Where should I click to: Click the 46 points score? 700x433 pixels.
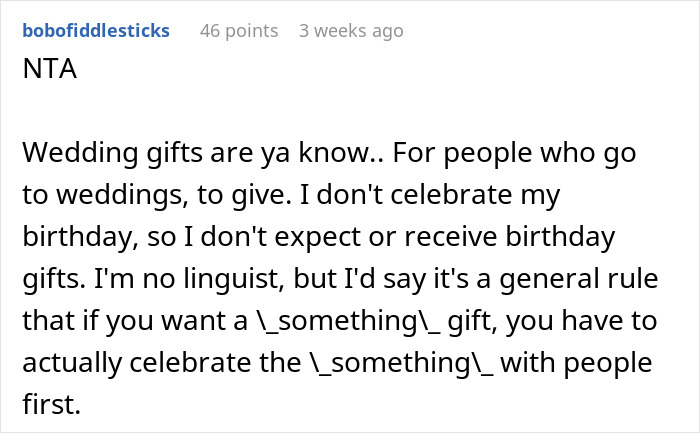tap(239, 31)
